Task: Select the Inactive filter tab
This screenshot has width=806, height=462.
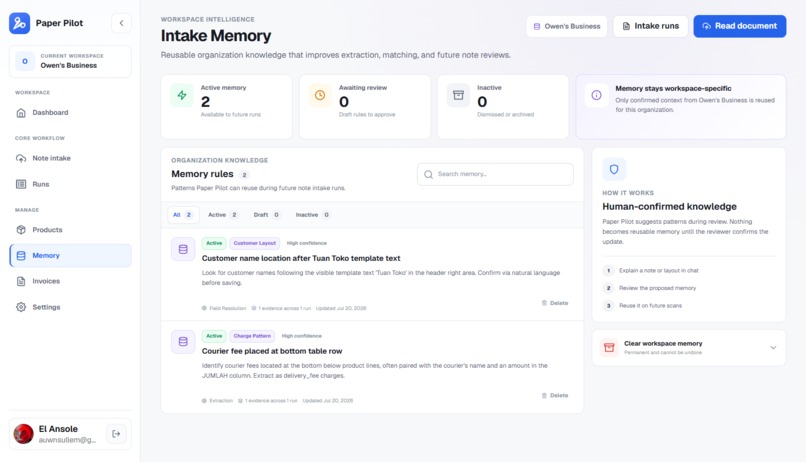Action: (313, 215)
